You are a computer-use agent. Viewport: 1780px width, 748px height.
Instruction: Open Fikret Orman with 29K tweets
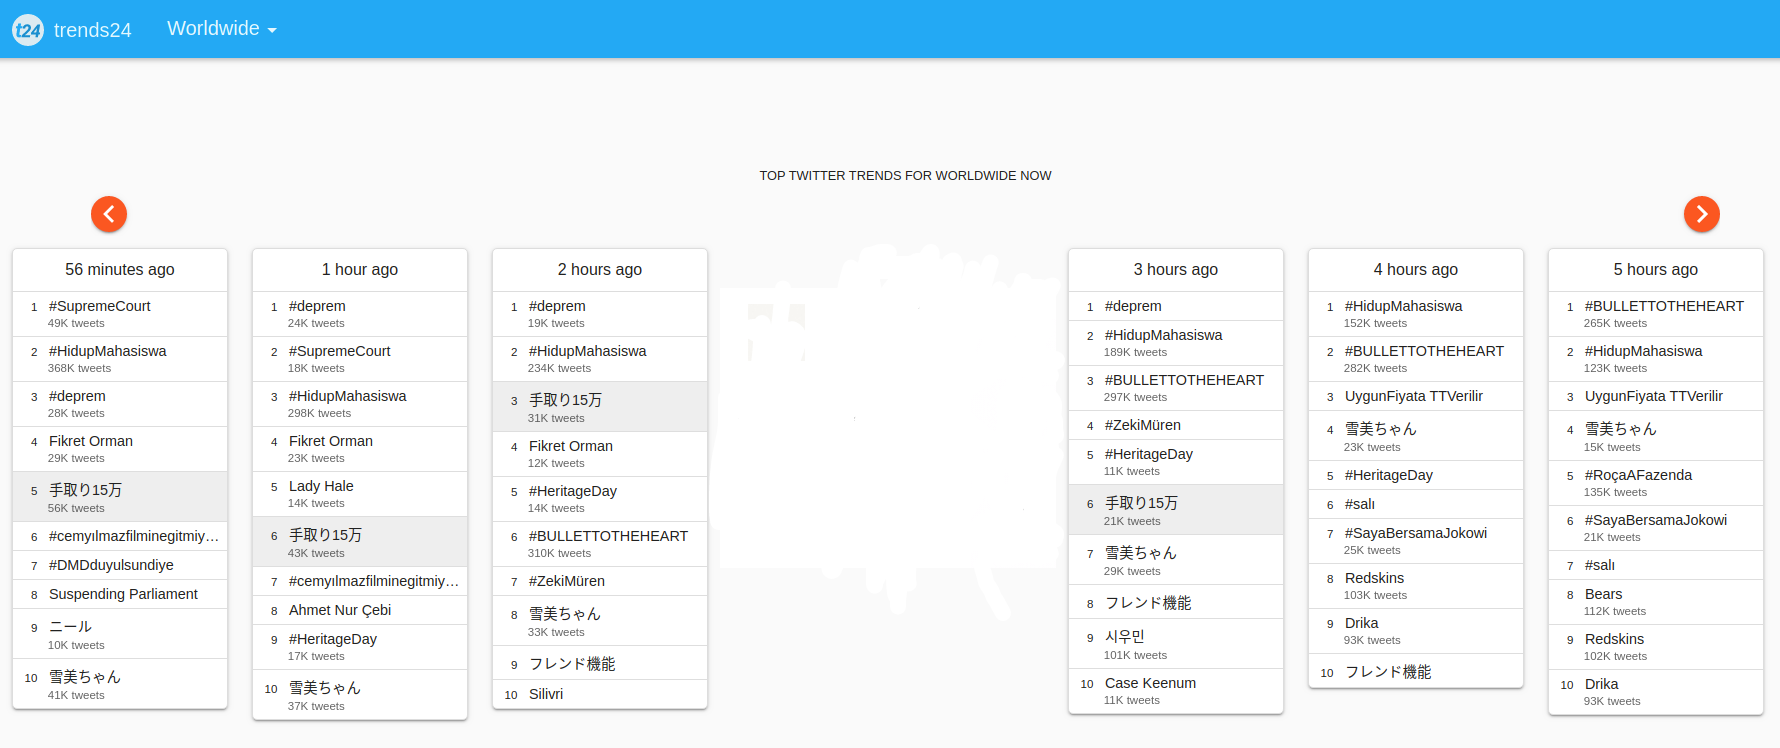[x=91, y=441]
